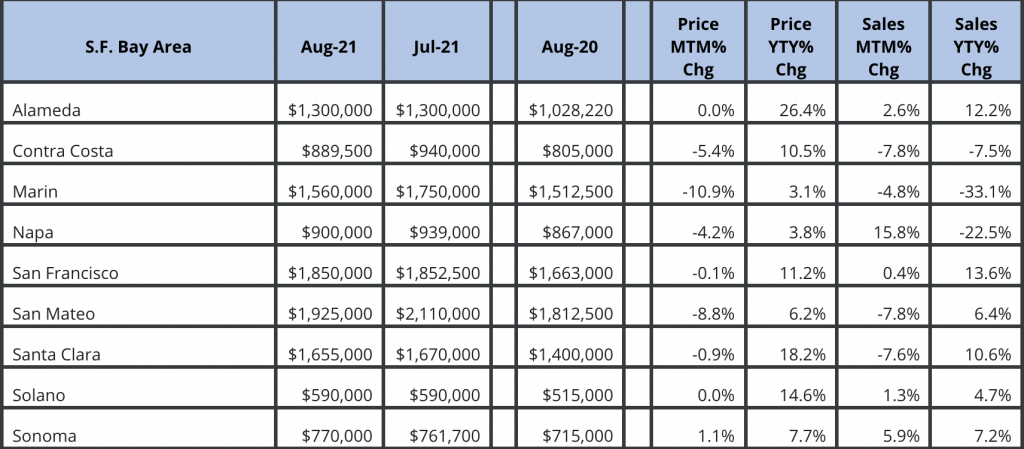
Task: Click the S.F. Bay Area column header
Action: (138, 46)
